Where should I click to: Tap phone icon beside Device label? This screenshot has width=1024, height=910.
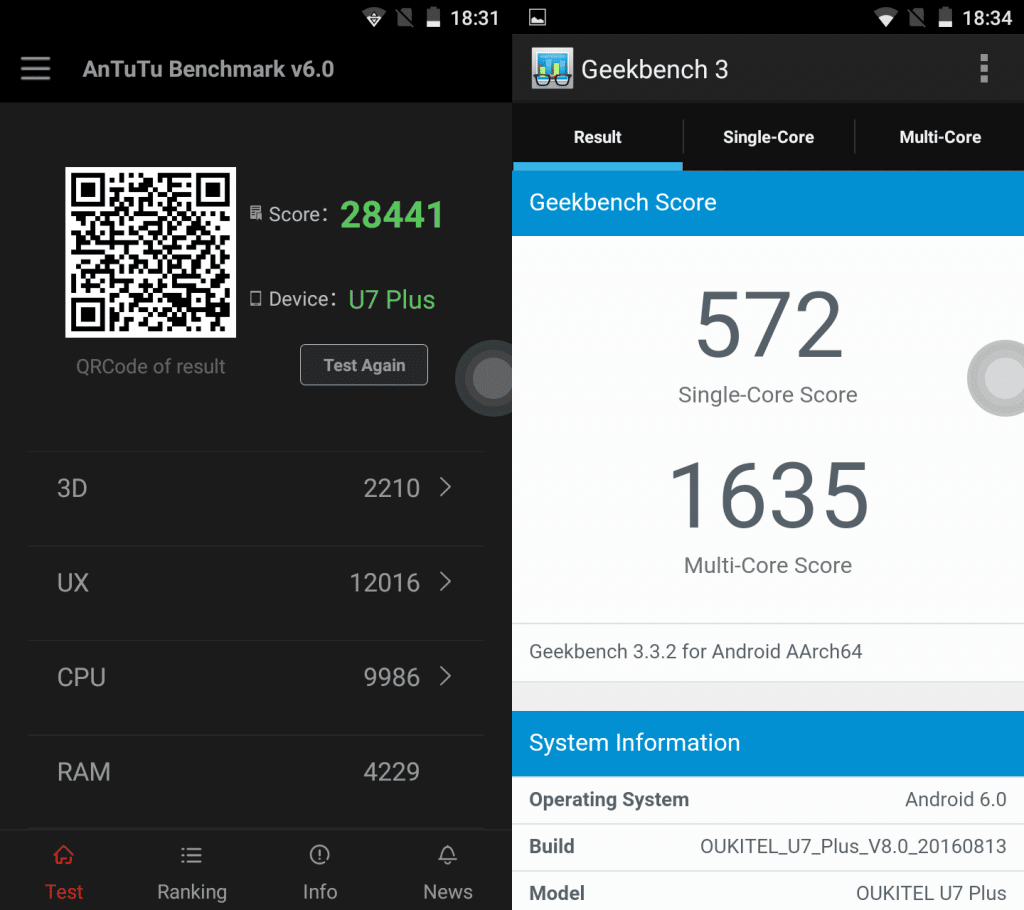pyautogui.click(x=256, y=299)
